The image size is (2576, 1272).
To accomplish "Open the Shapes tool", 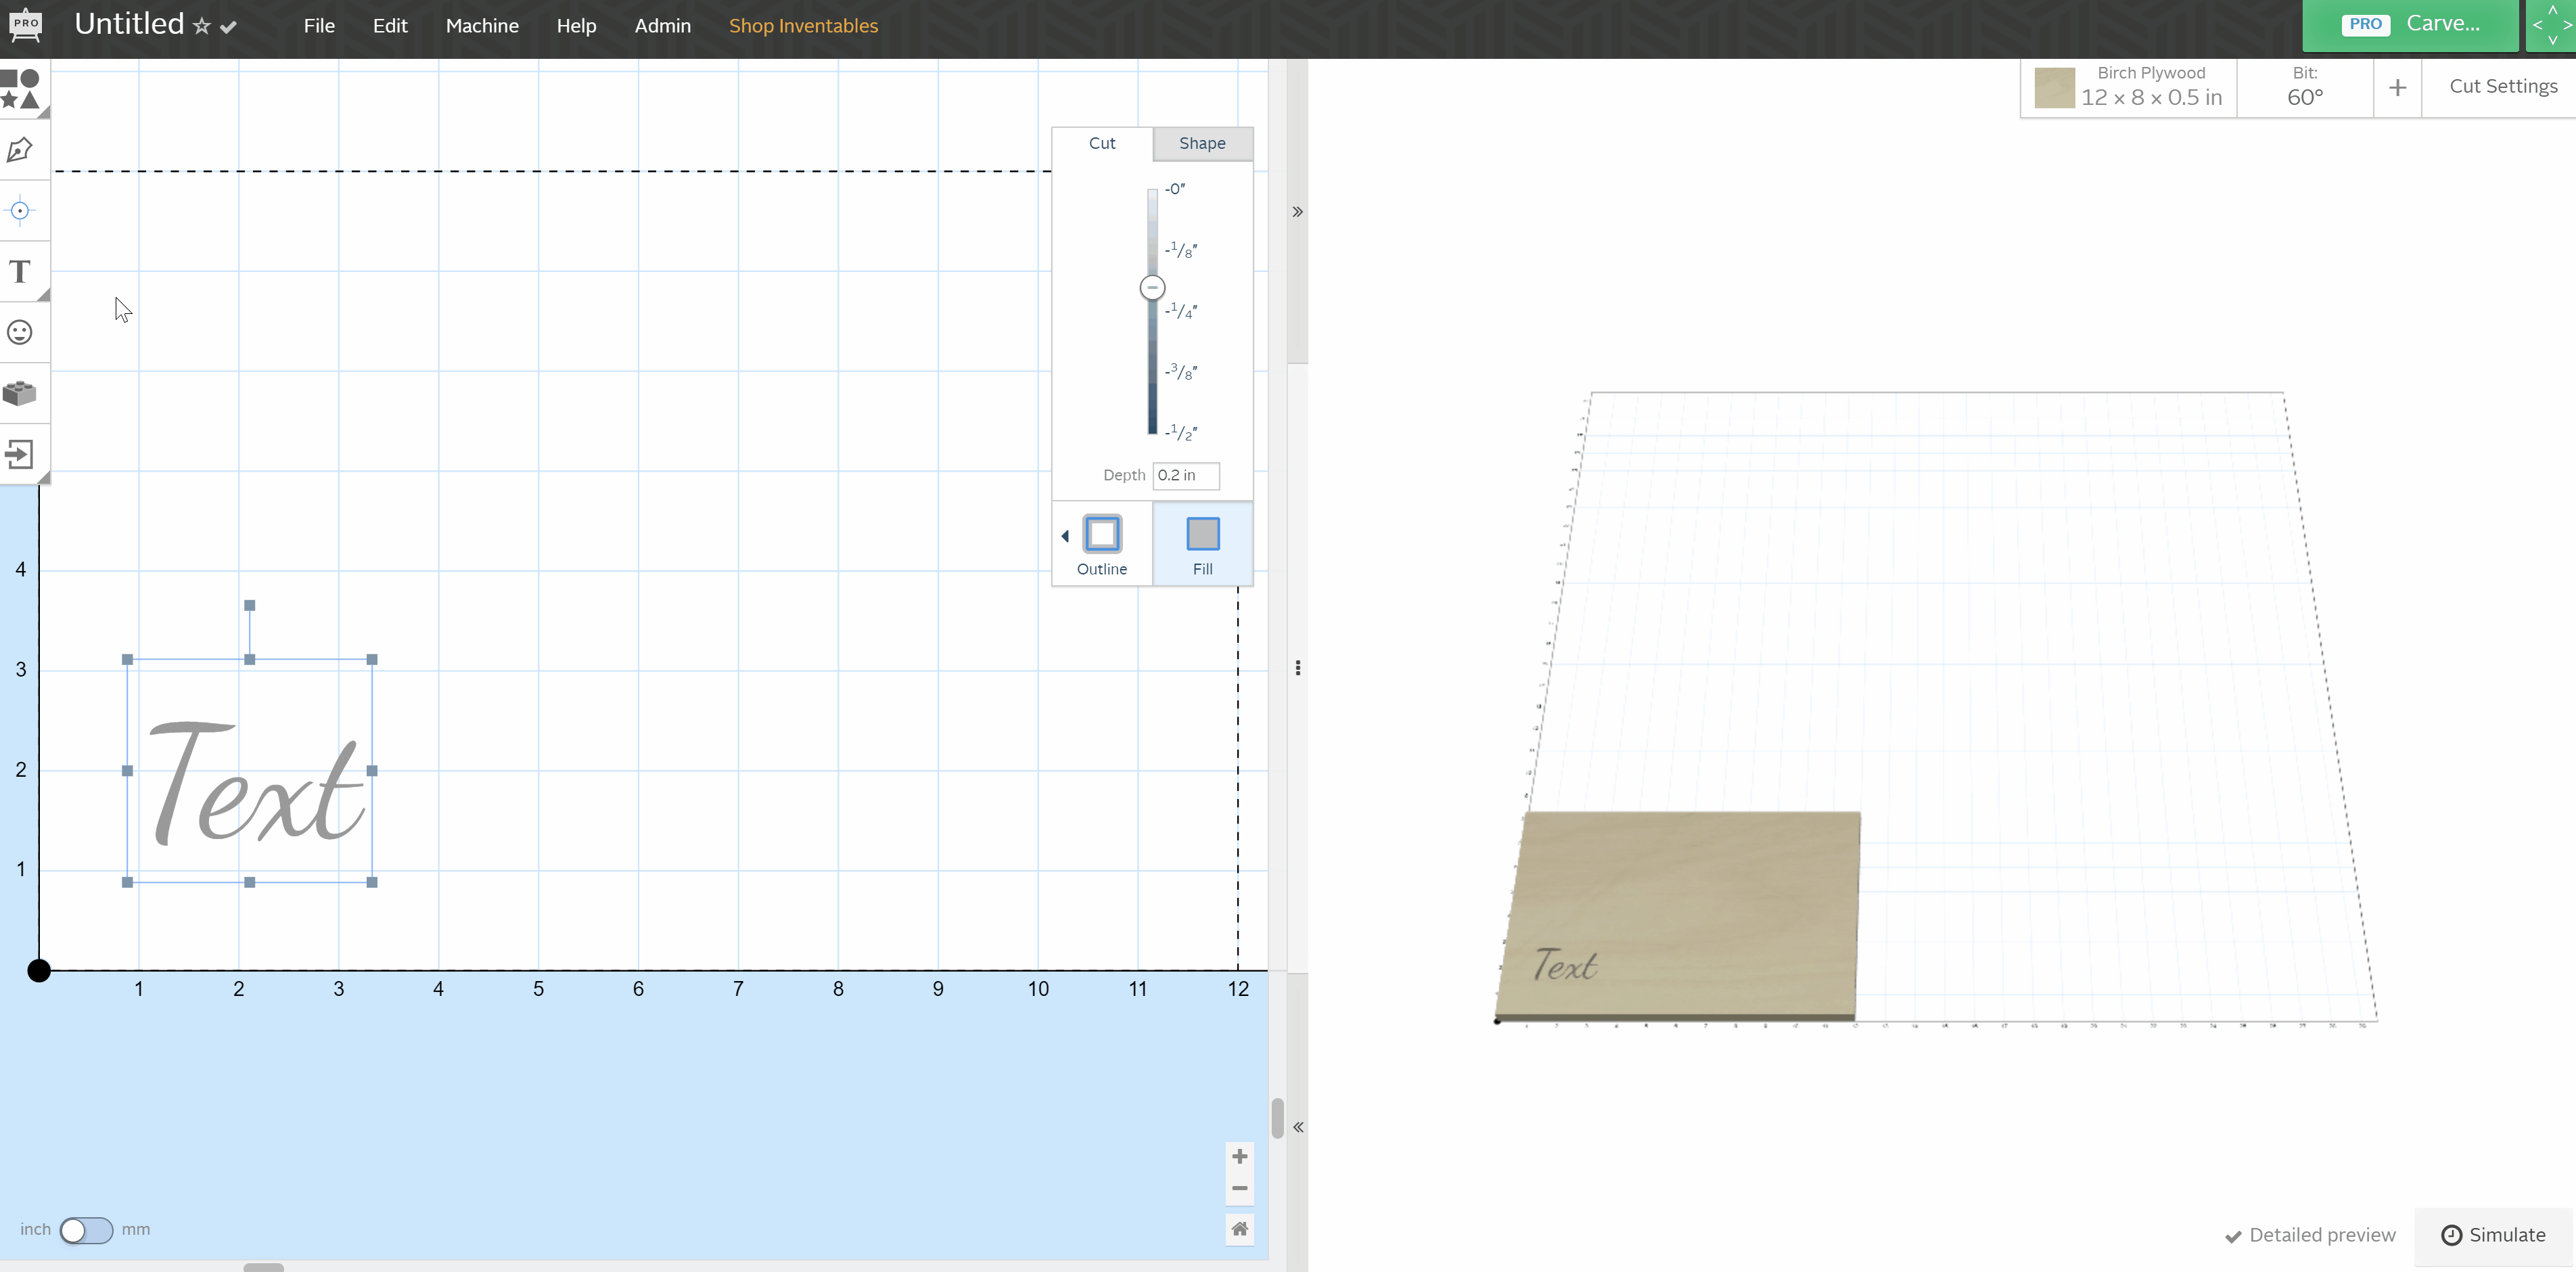I will 20,88.
